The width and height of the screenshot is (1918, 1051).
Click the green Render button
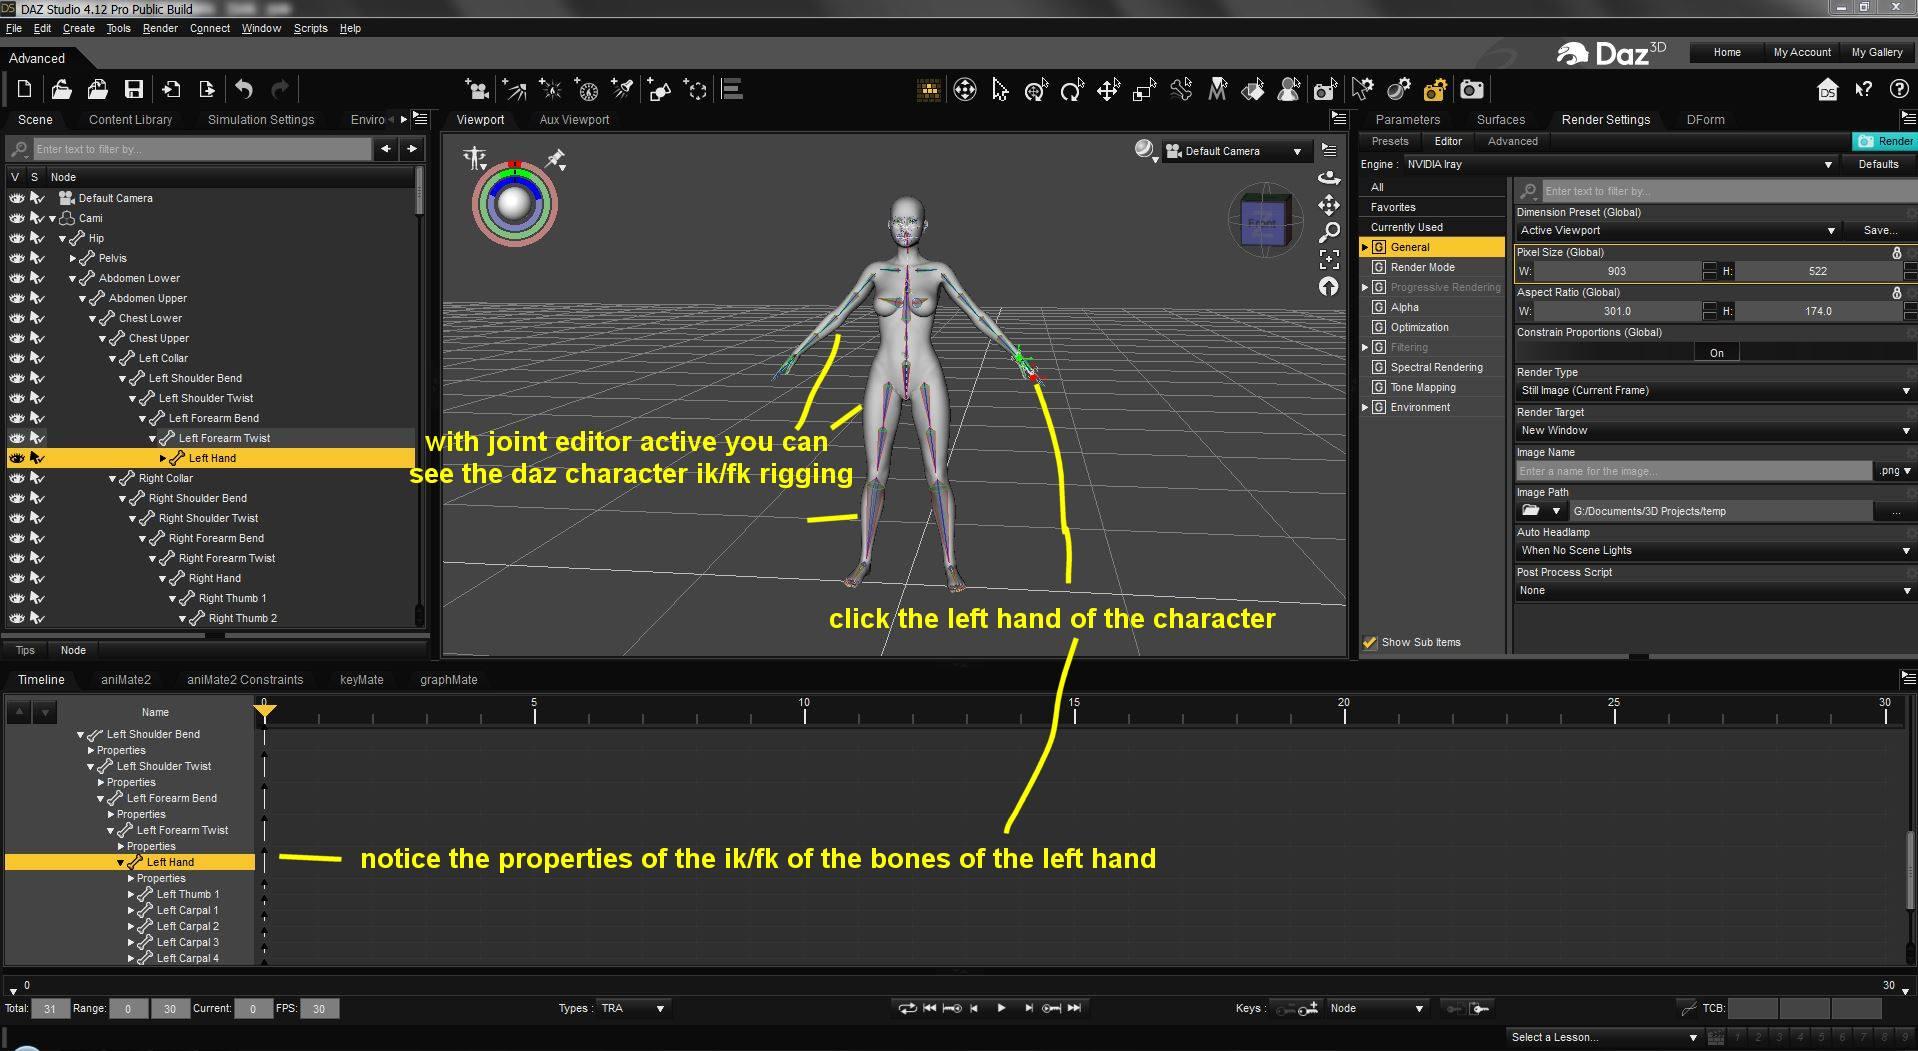(x=1884, y=141)
